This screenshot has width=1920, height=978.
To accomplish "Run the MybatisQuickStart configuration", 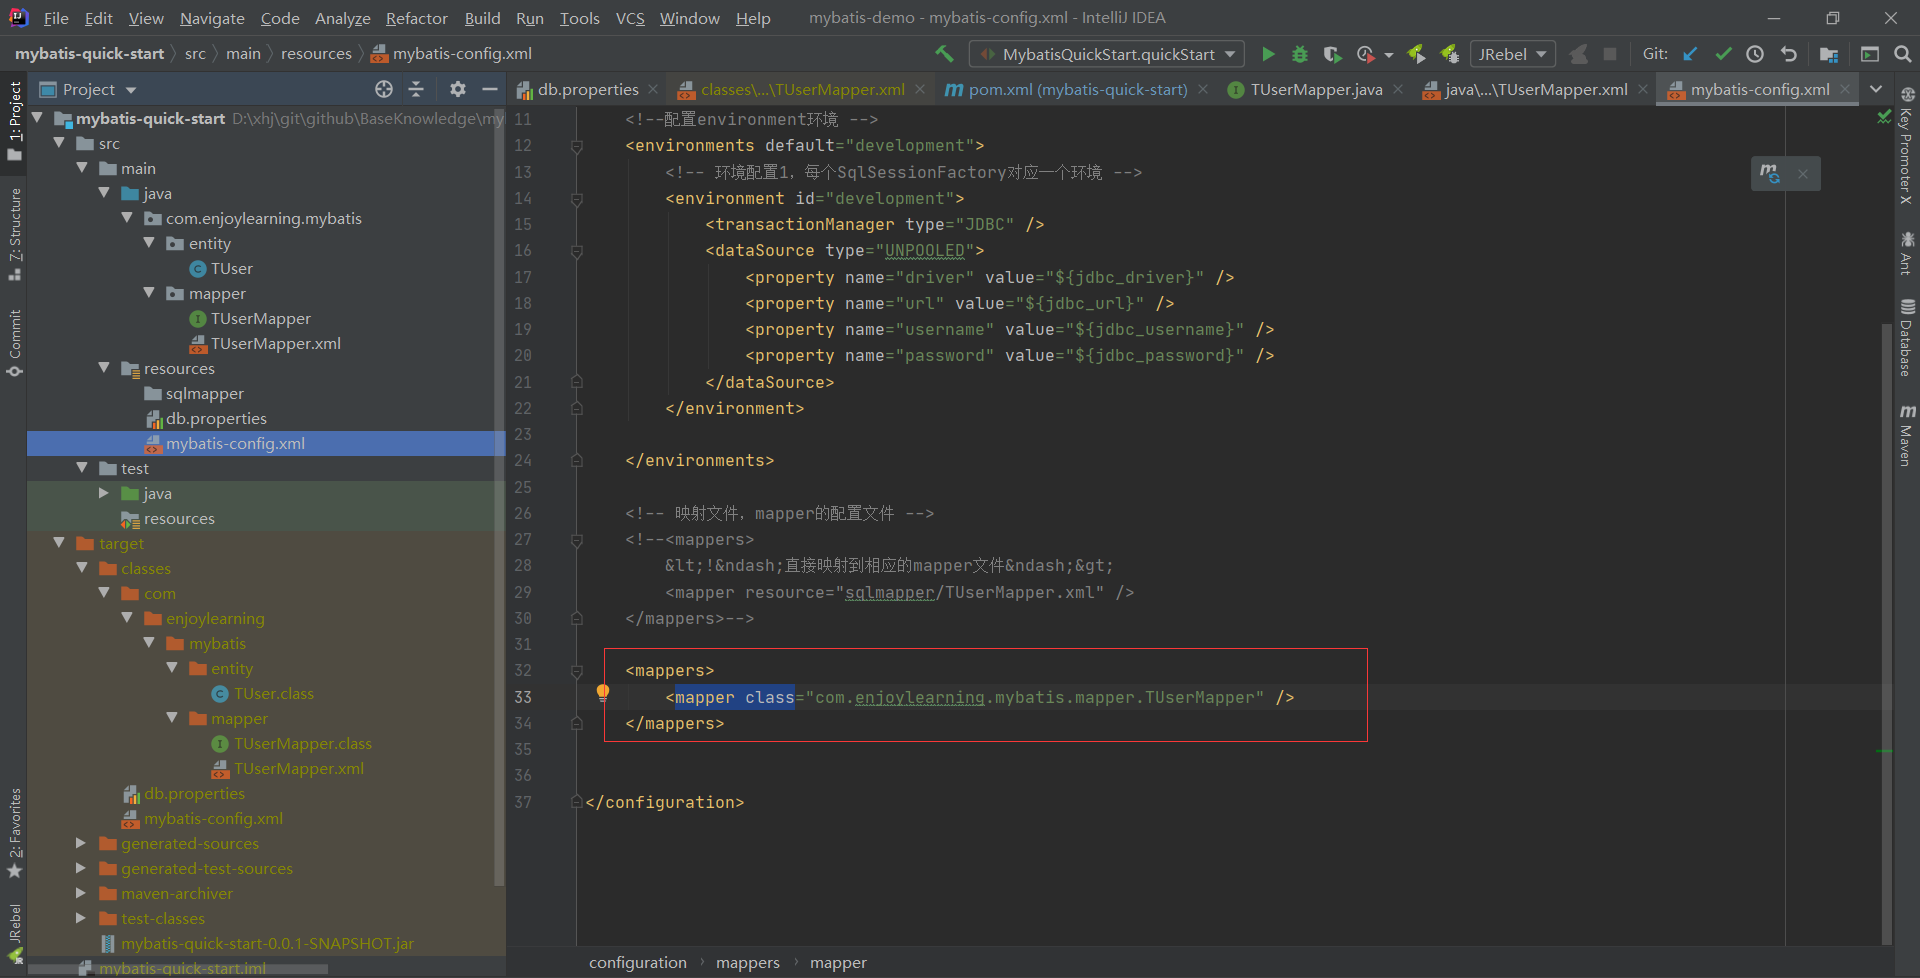I will [1268, 54].
